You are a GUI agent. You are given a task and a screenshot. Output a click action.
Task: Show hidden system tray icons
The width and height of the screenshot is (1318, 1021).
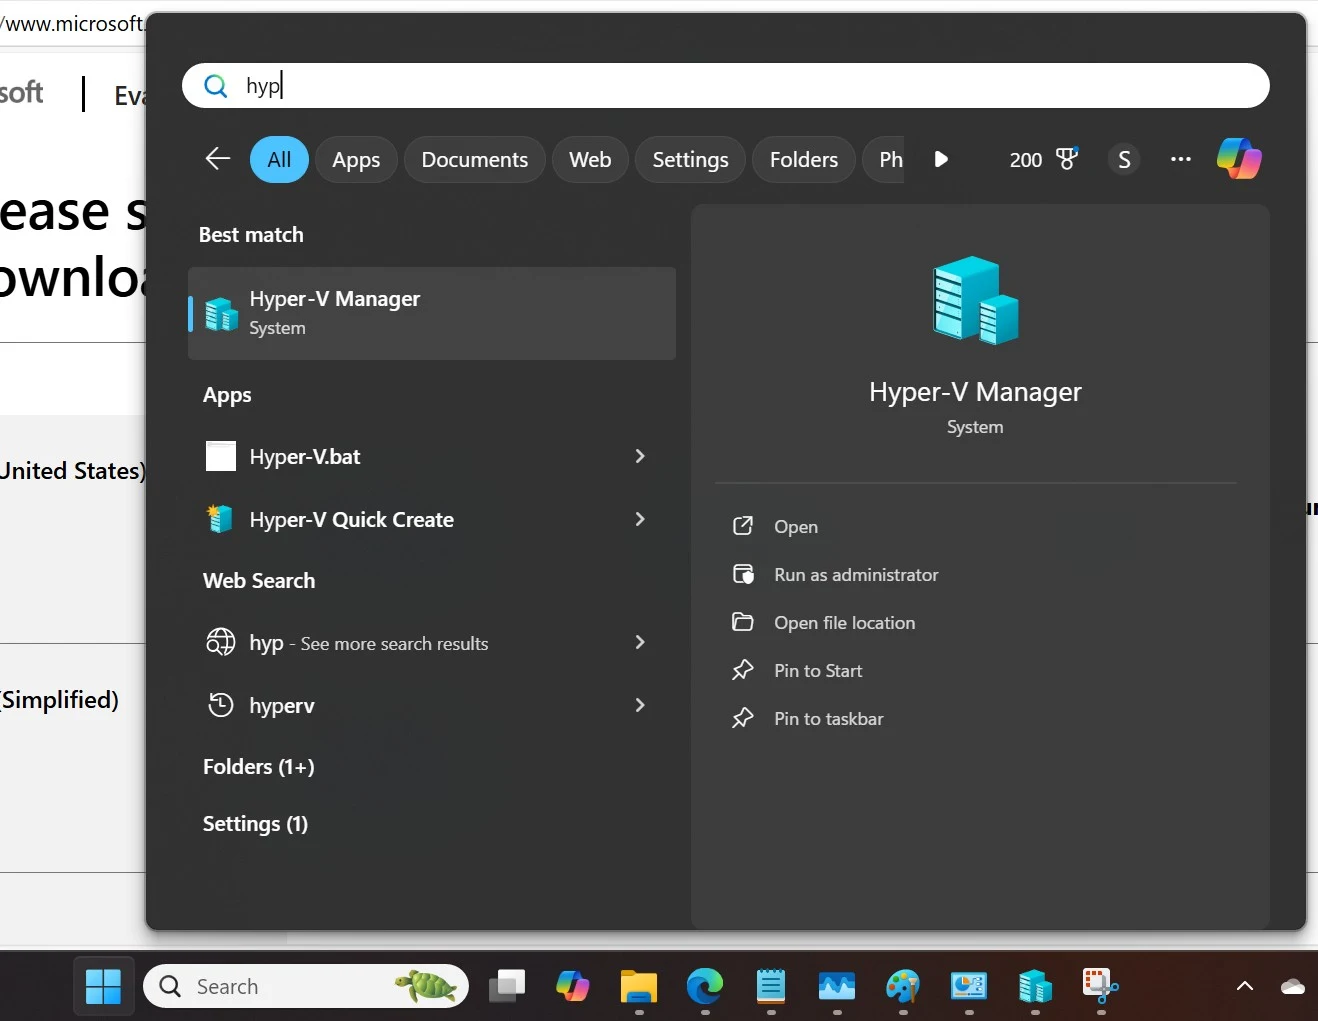(x=1245, y=986)
